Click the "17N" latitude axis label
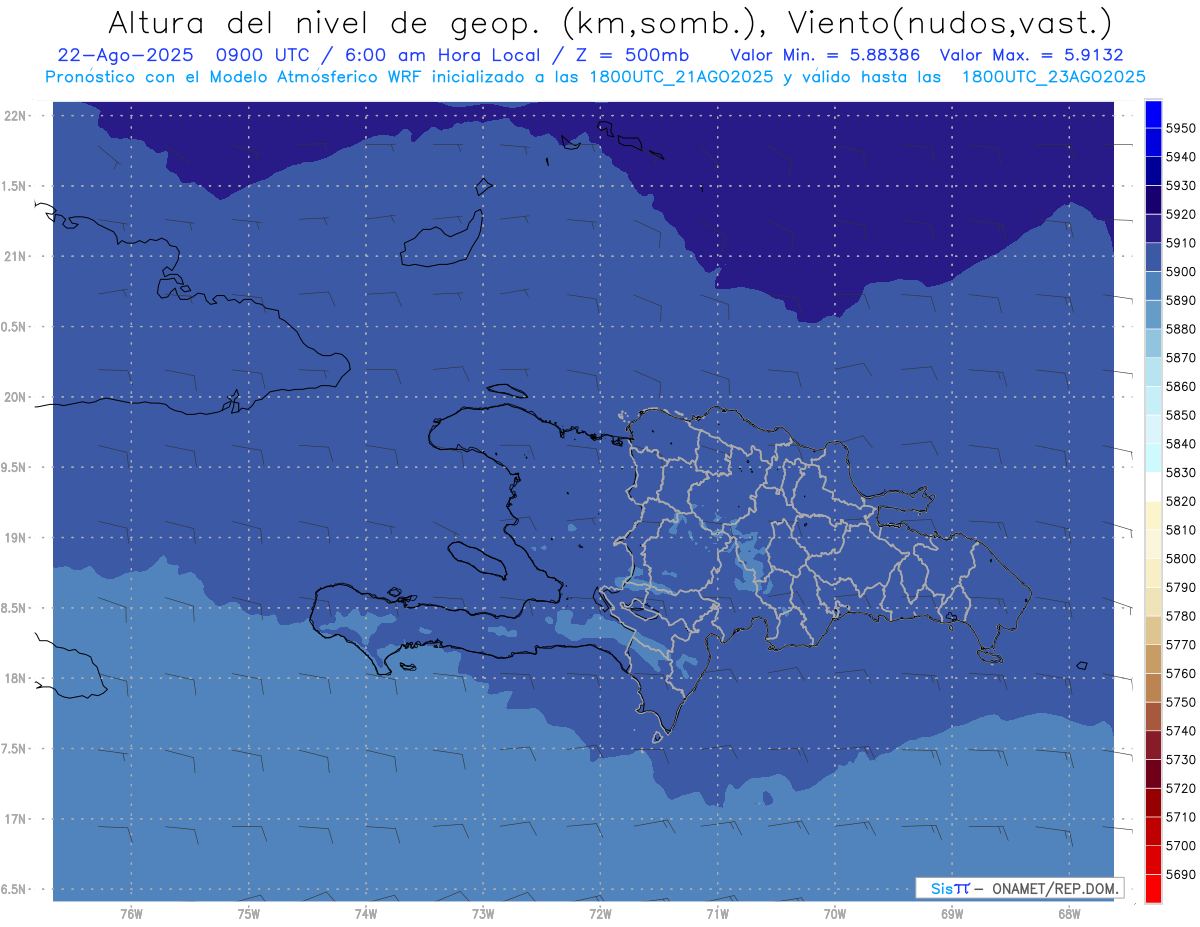The height and width of the screenshot is (927, 1200). (x=14, y=819)
